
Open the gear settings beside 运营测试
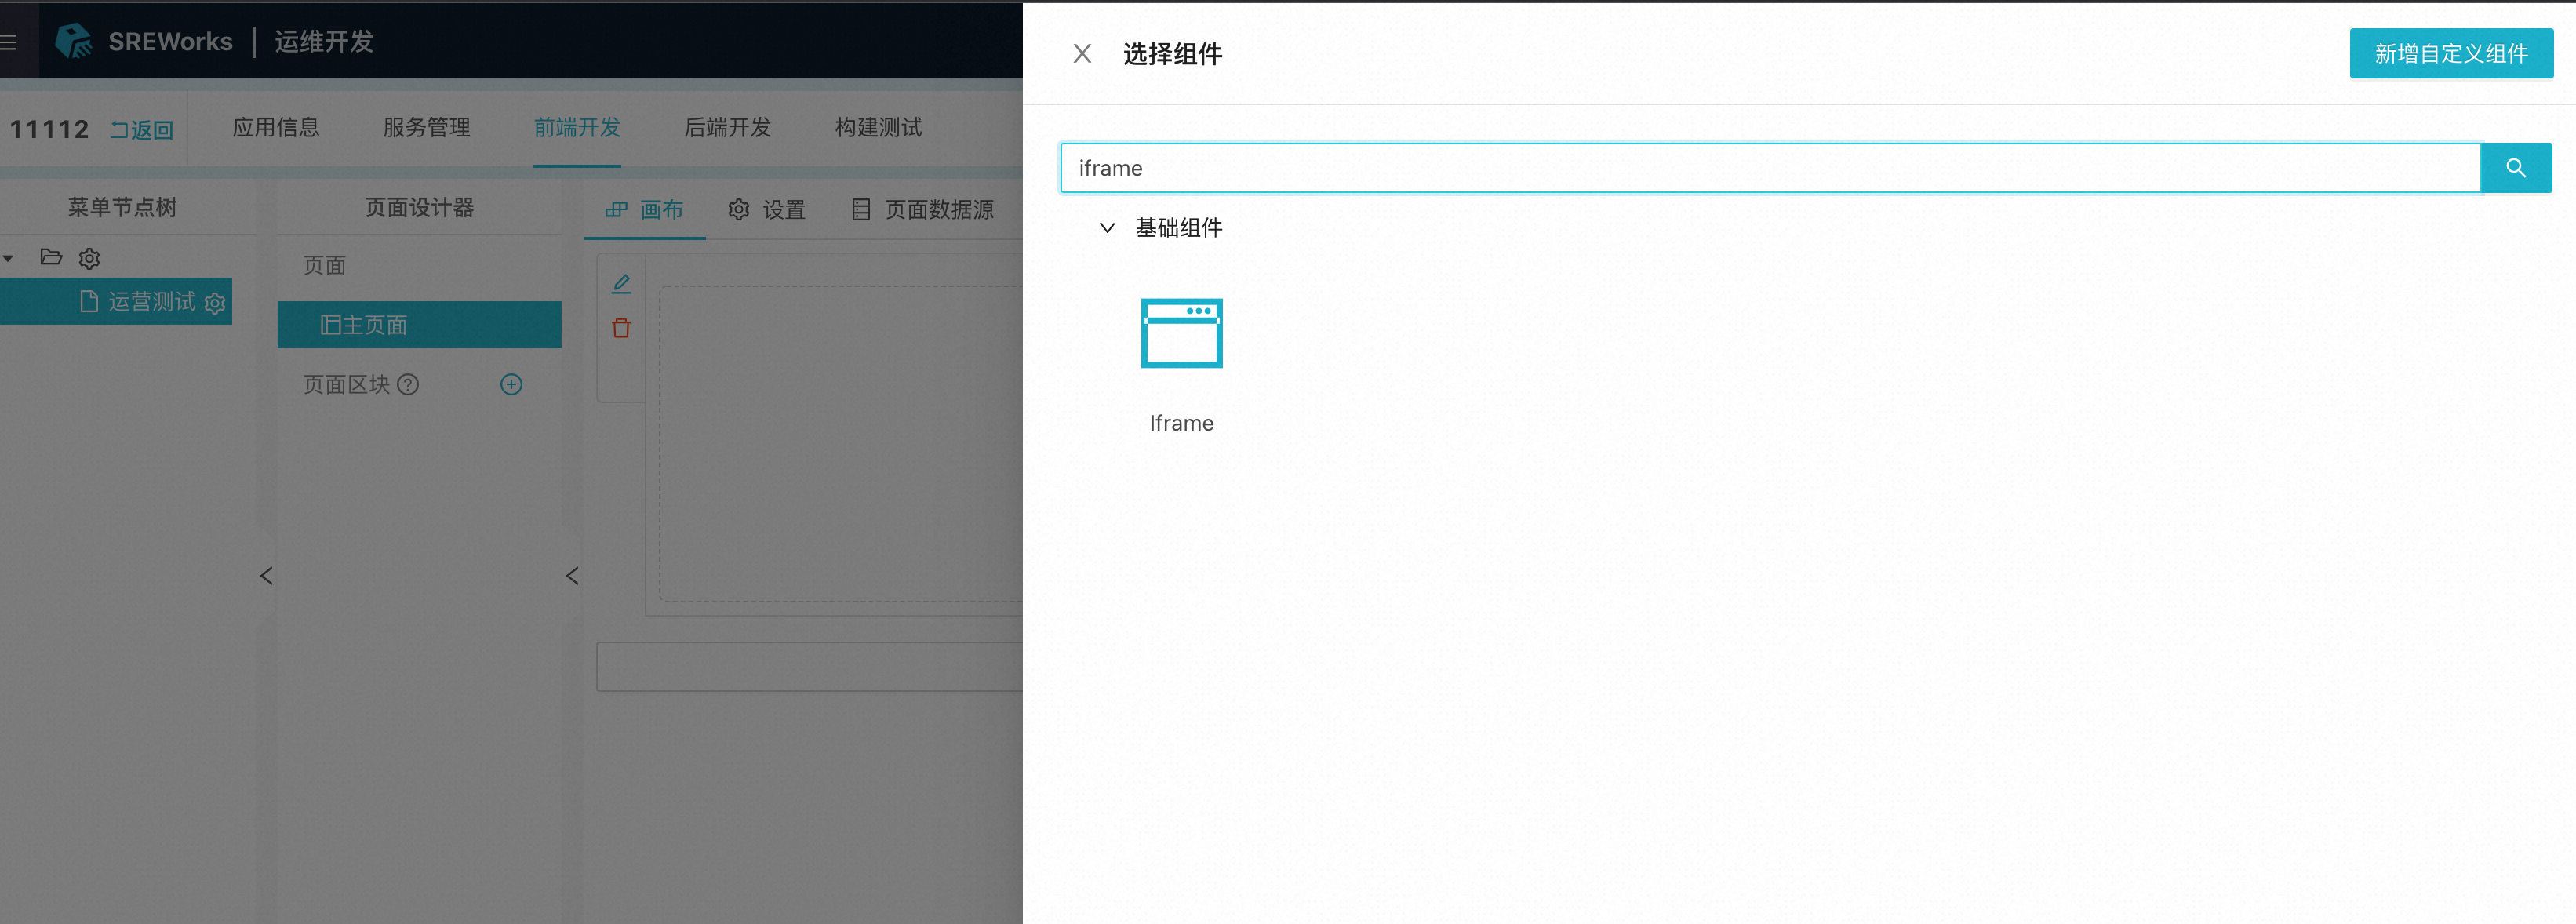tap(215, 303)
